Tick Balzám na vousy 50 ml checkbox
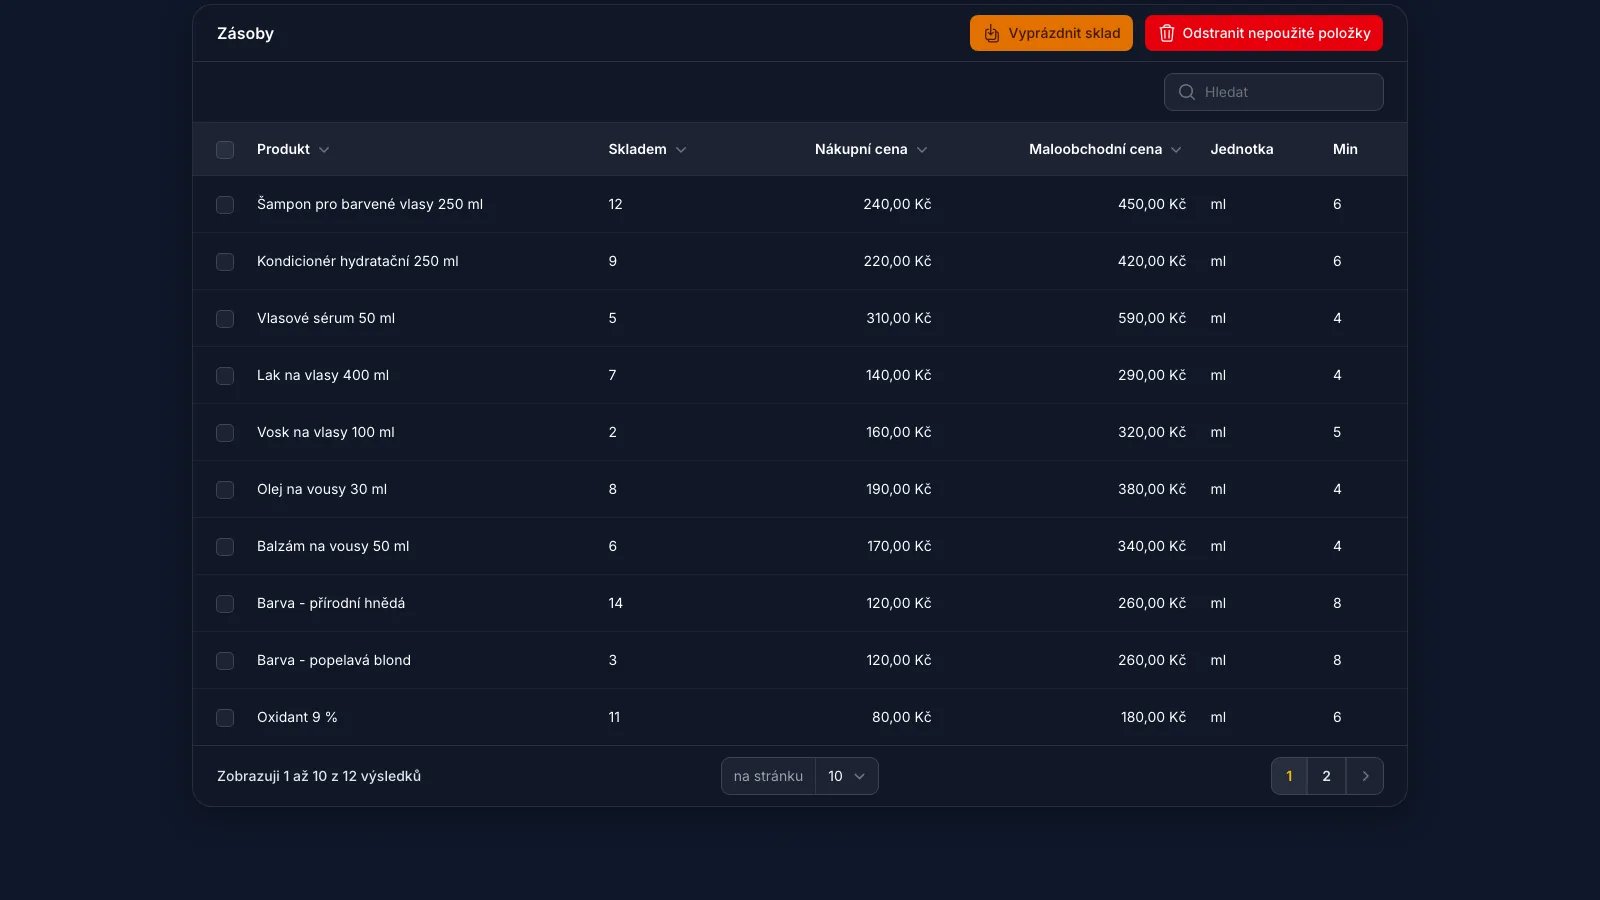The width and height of the screenshot is (1600, 900). click(225, 547)
